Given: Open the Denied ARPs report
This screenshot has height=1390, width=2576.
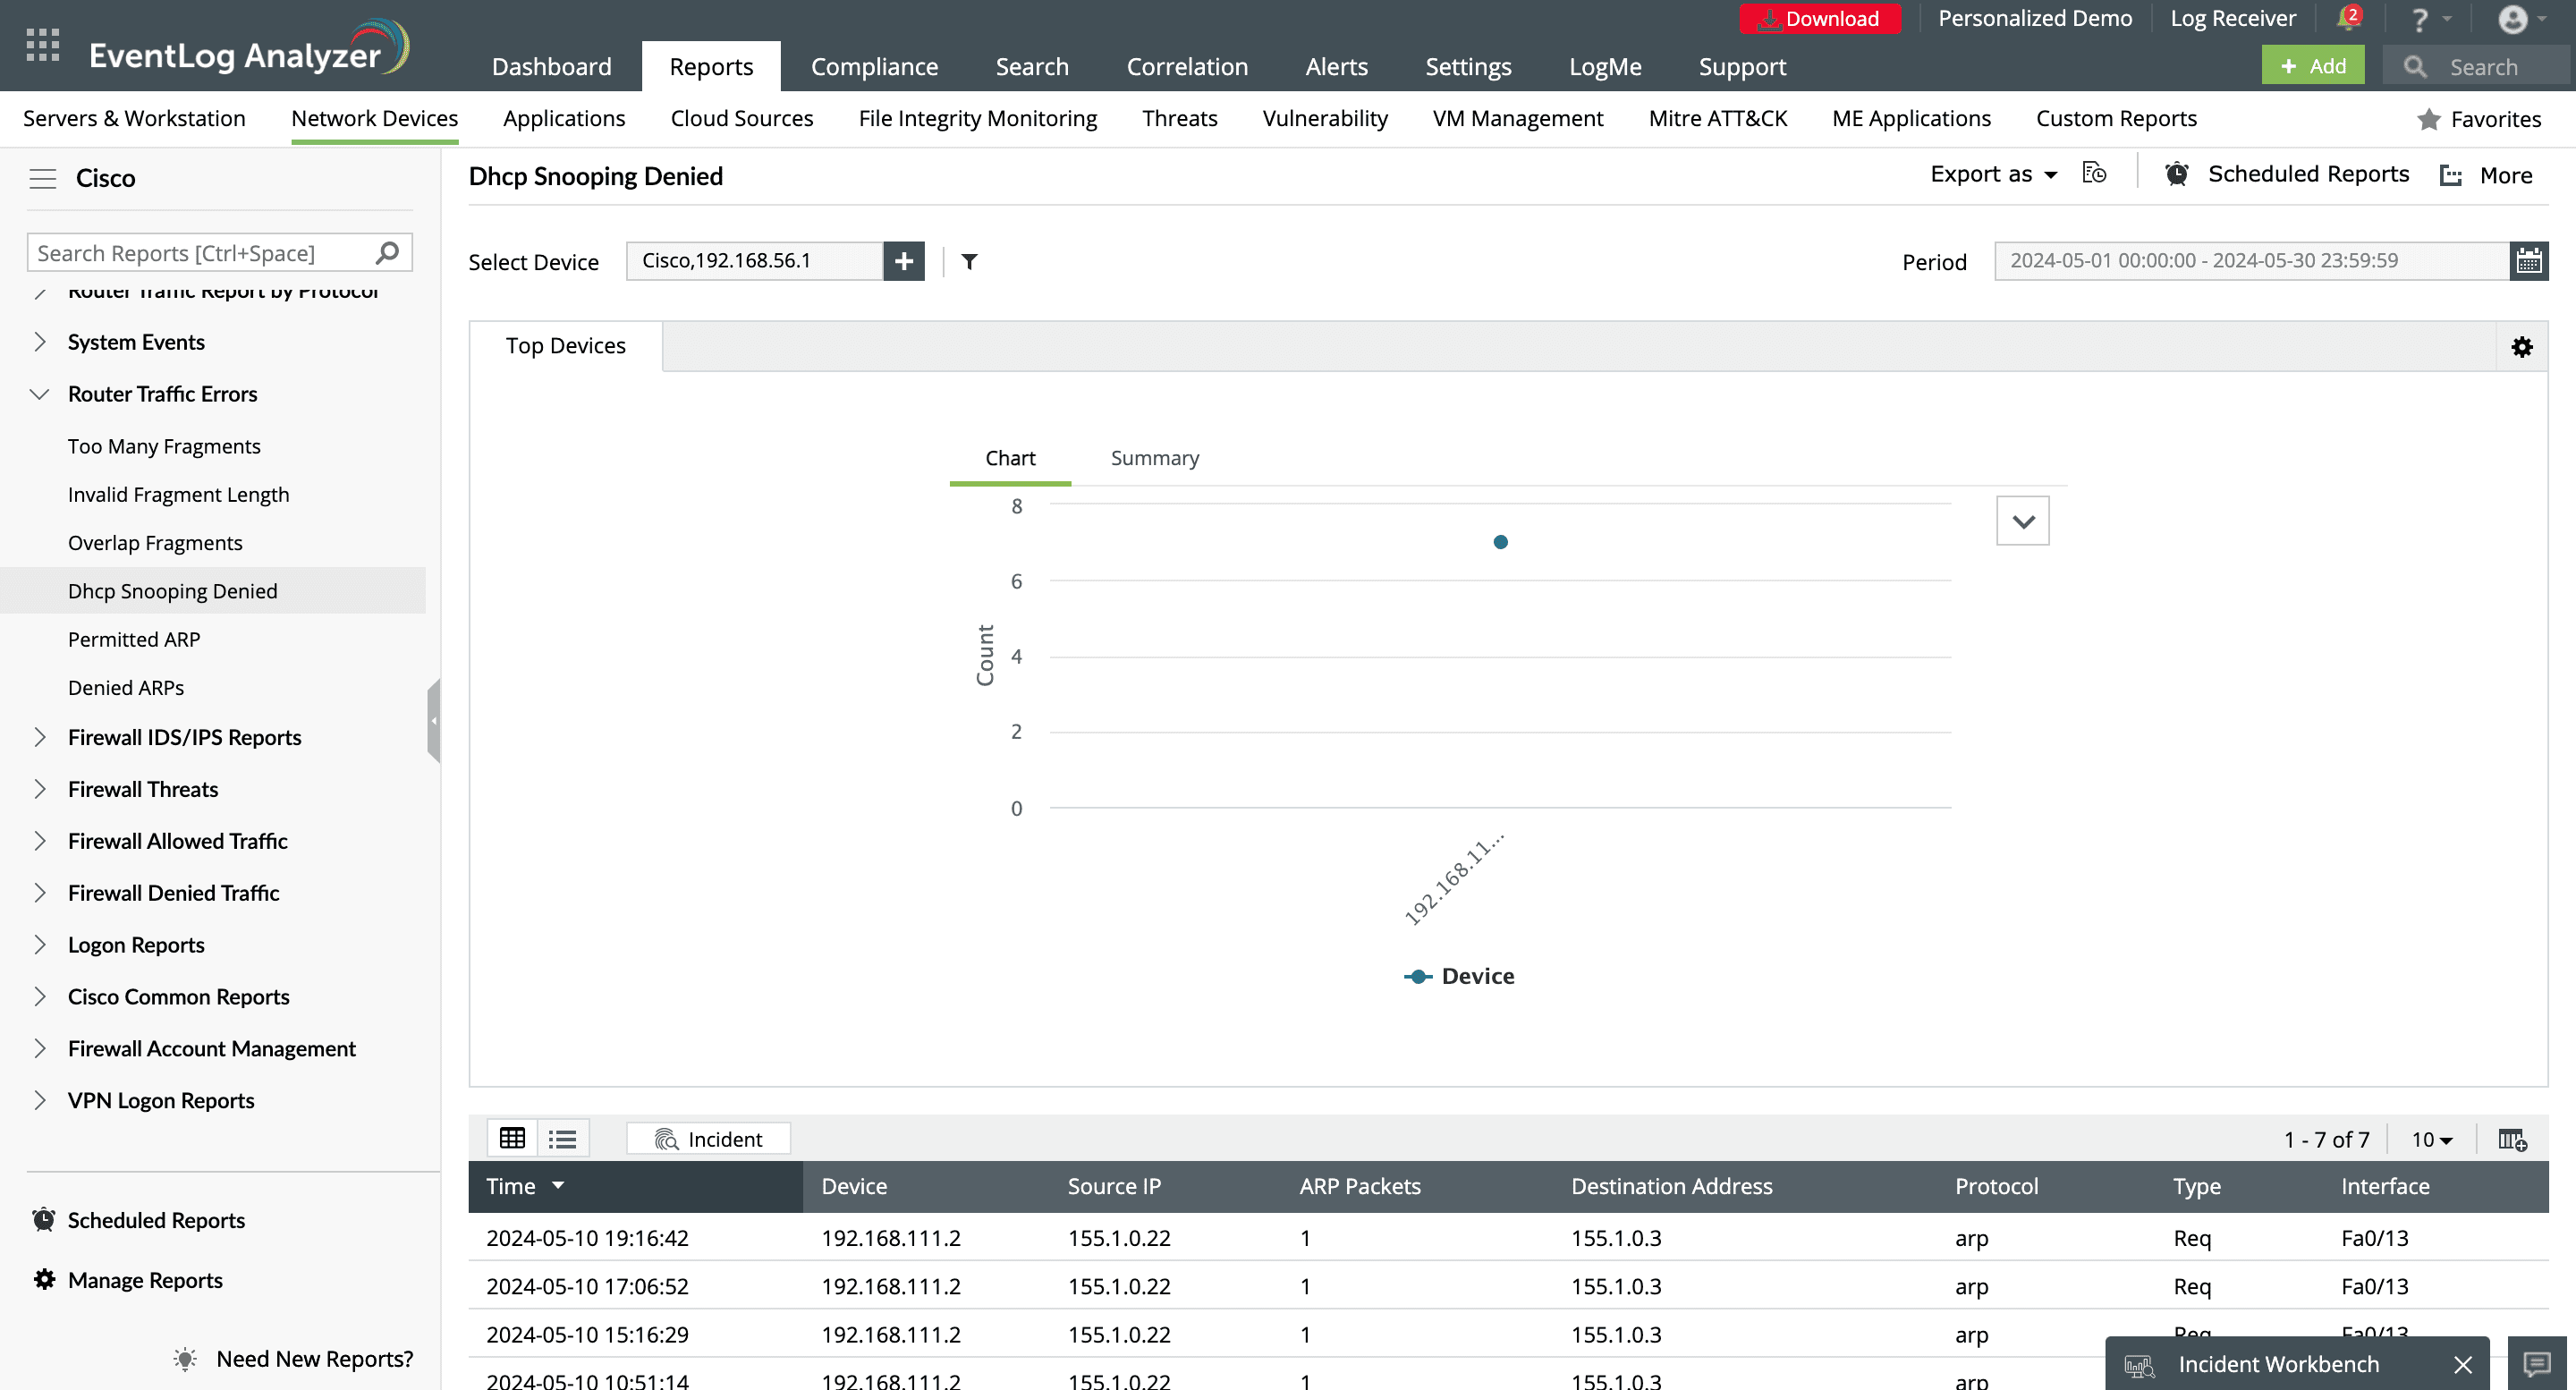Looking at the screenshot, I should click(126, 687).
